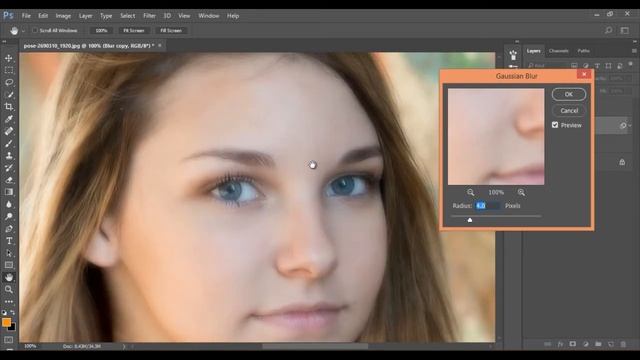Viewport: 640px width, 360px height.
Task: Open Hand tool preset picker dropdown
Action: coord(23,31)
